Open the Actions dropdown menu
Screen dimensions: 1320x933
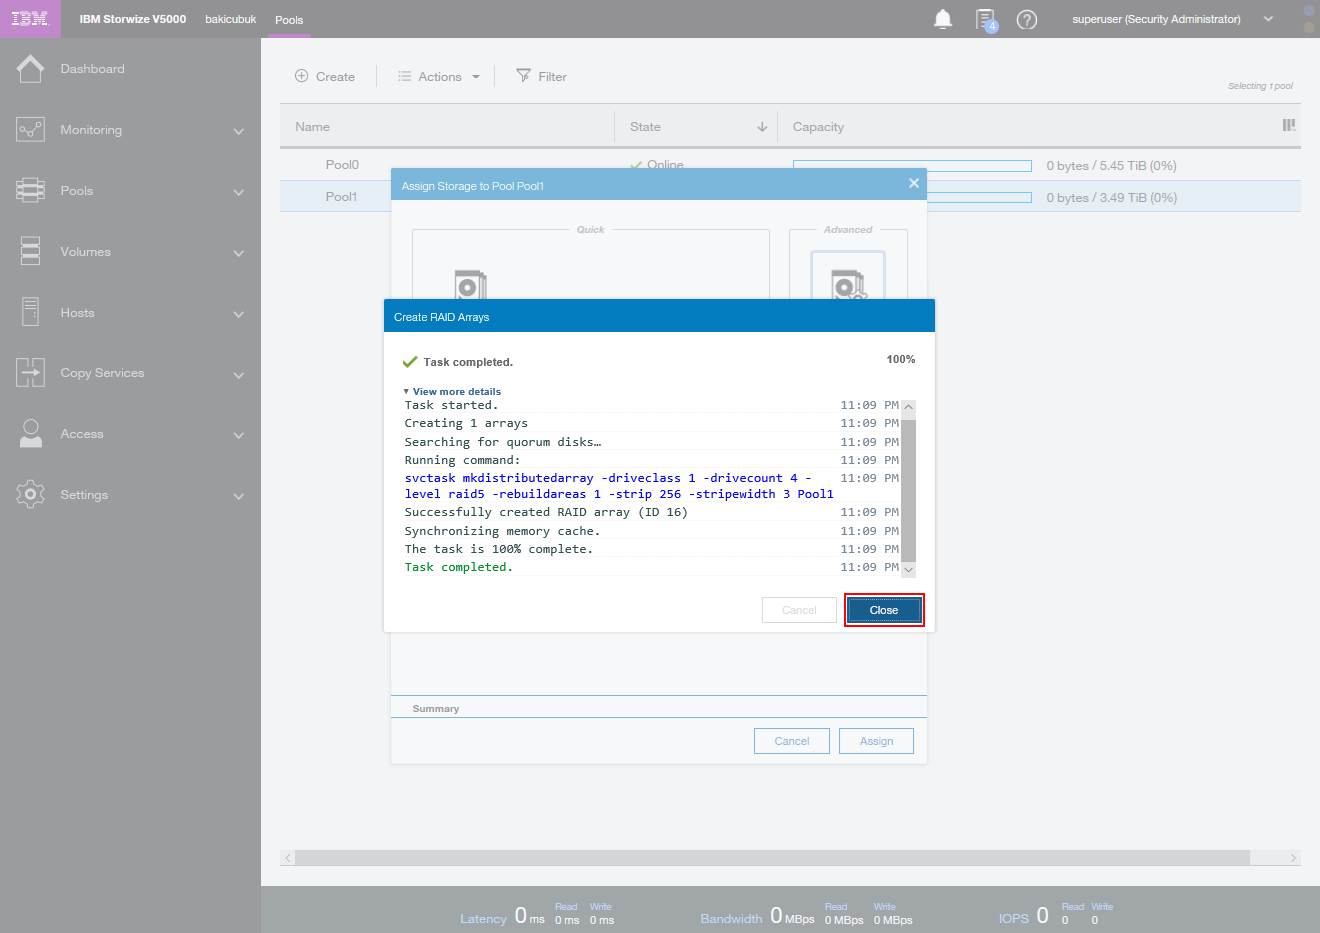tap(439, 76)
